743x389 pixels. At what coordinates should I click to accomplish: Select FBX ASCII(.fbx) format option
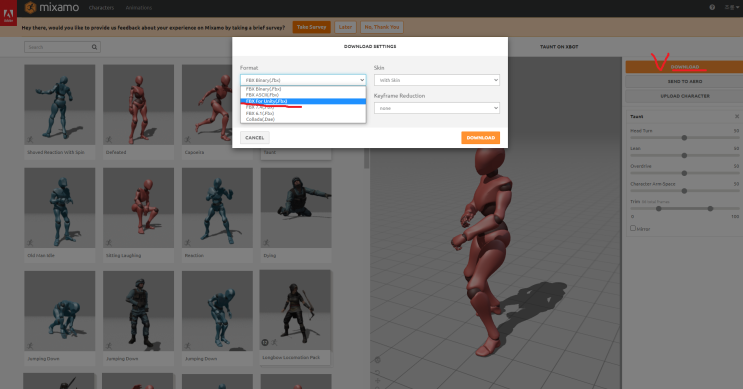pyautogui.click(x=303, y=95)
